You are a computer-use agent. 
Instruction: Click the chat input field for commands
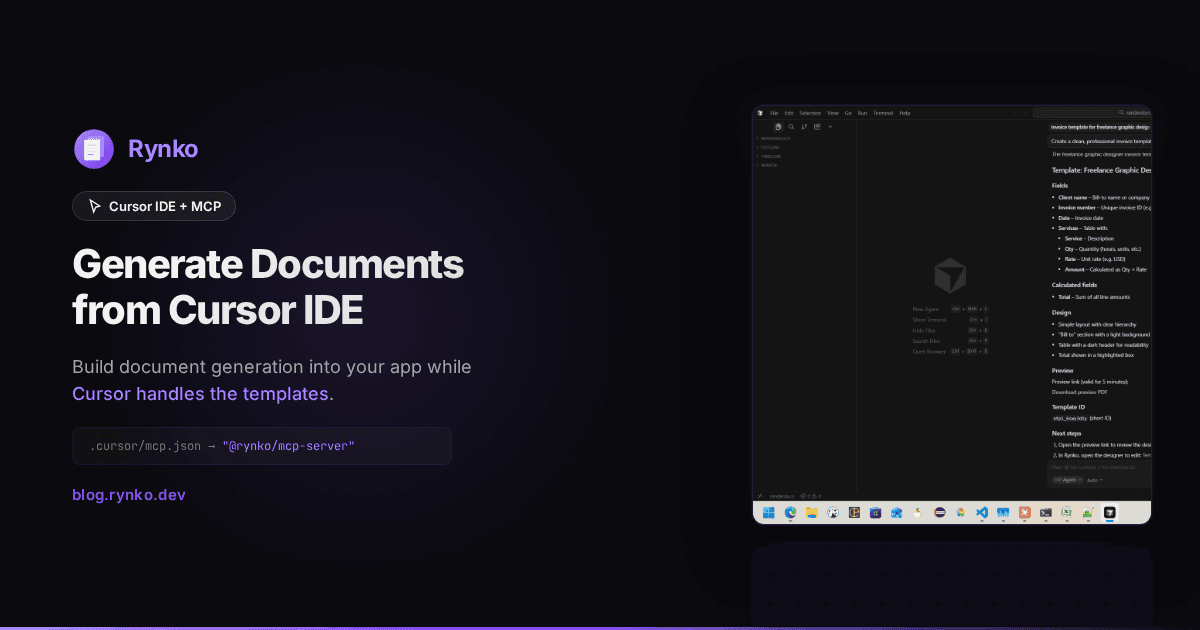point(1095,466)
